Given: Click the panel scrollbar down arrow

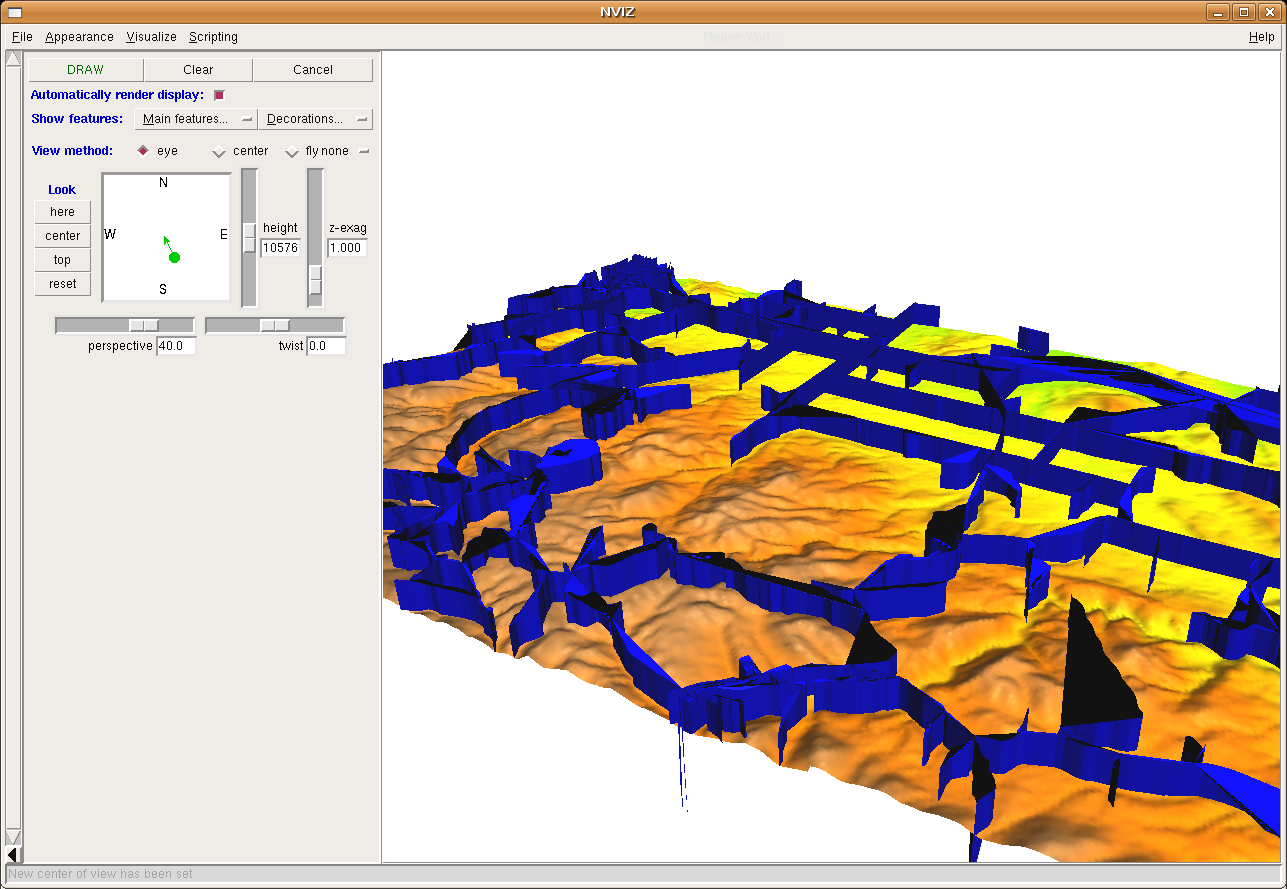Looking at the screenshot, I should pos(13,837).
